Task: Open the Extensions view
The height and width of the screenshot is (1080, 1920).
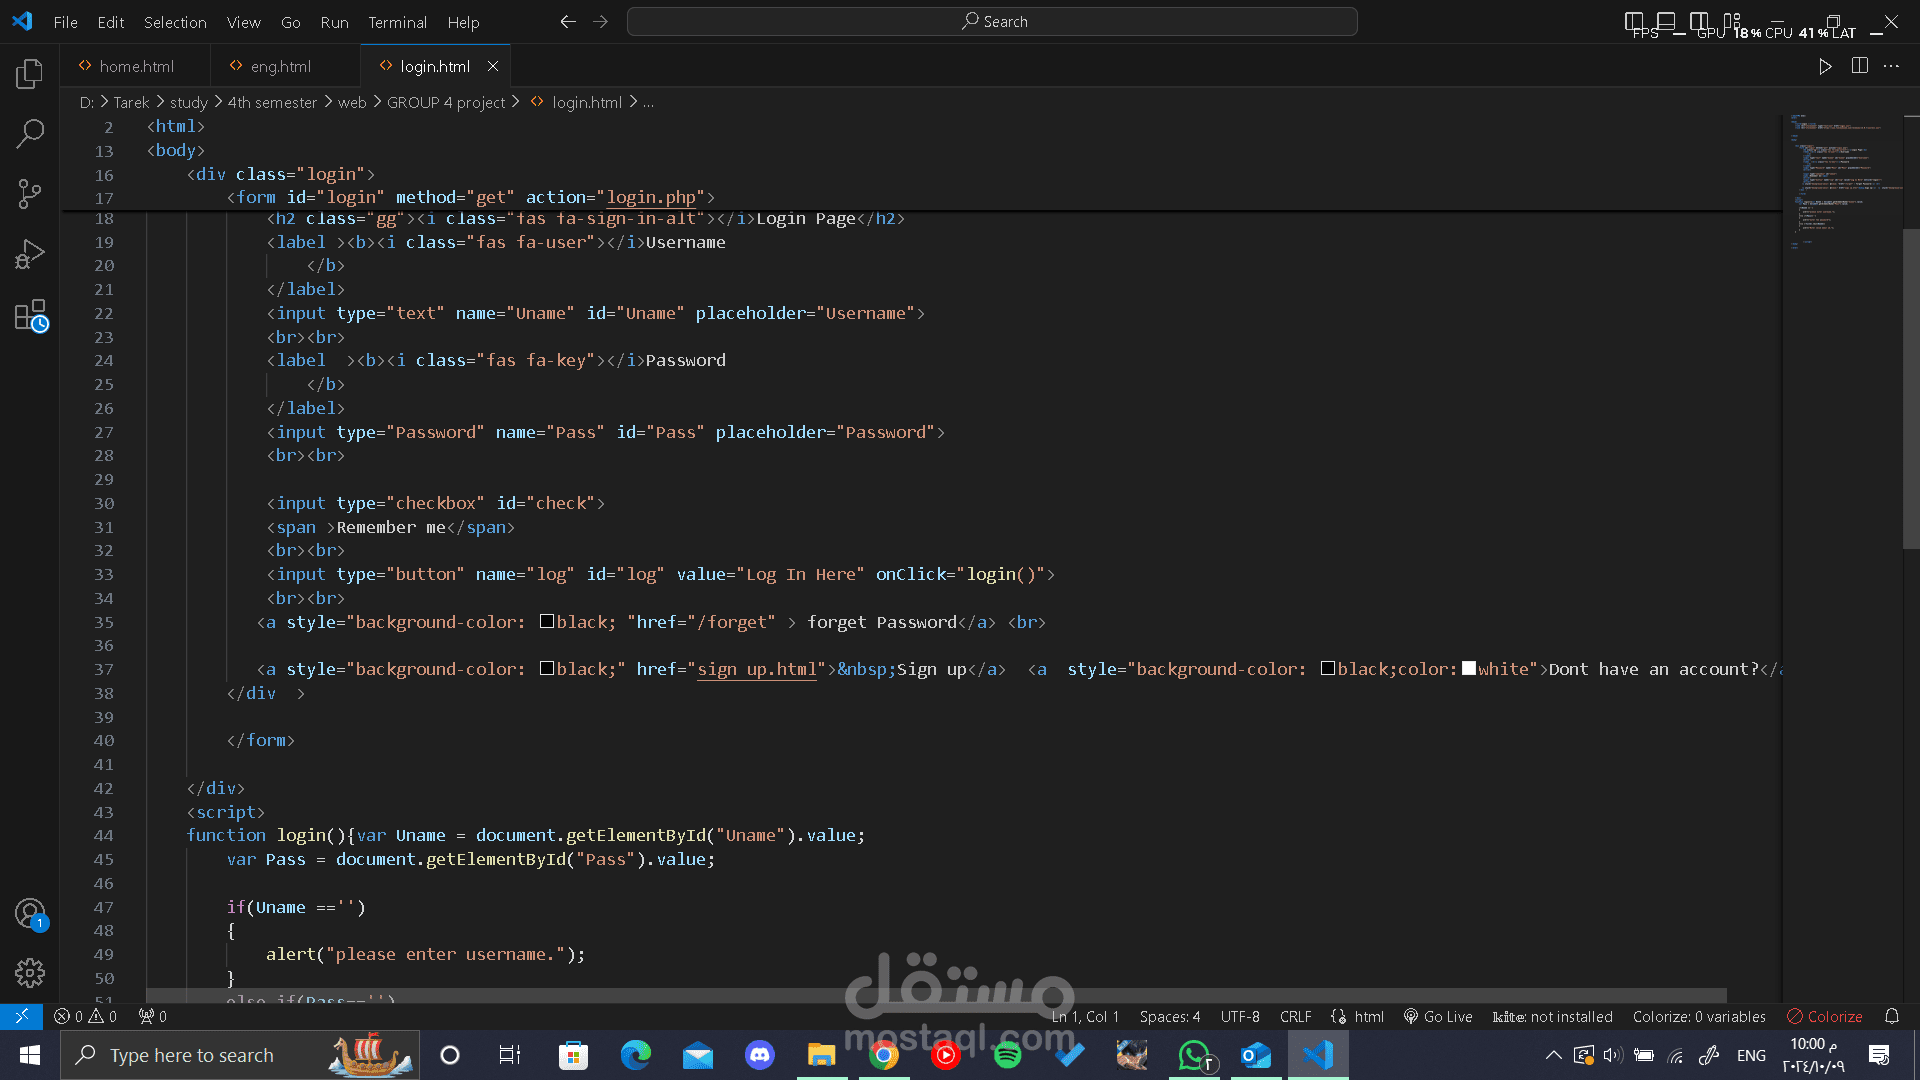Action: tap(30, 315)
